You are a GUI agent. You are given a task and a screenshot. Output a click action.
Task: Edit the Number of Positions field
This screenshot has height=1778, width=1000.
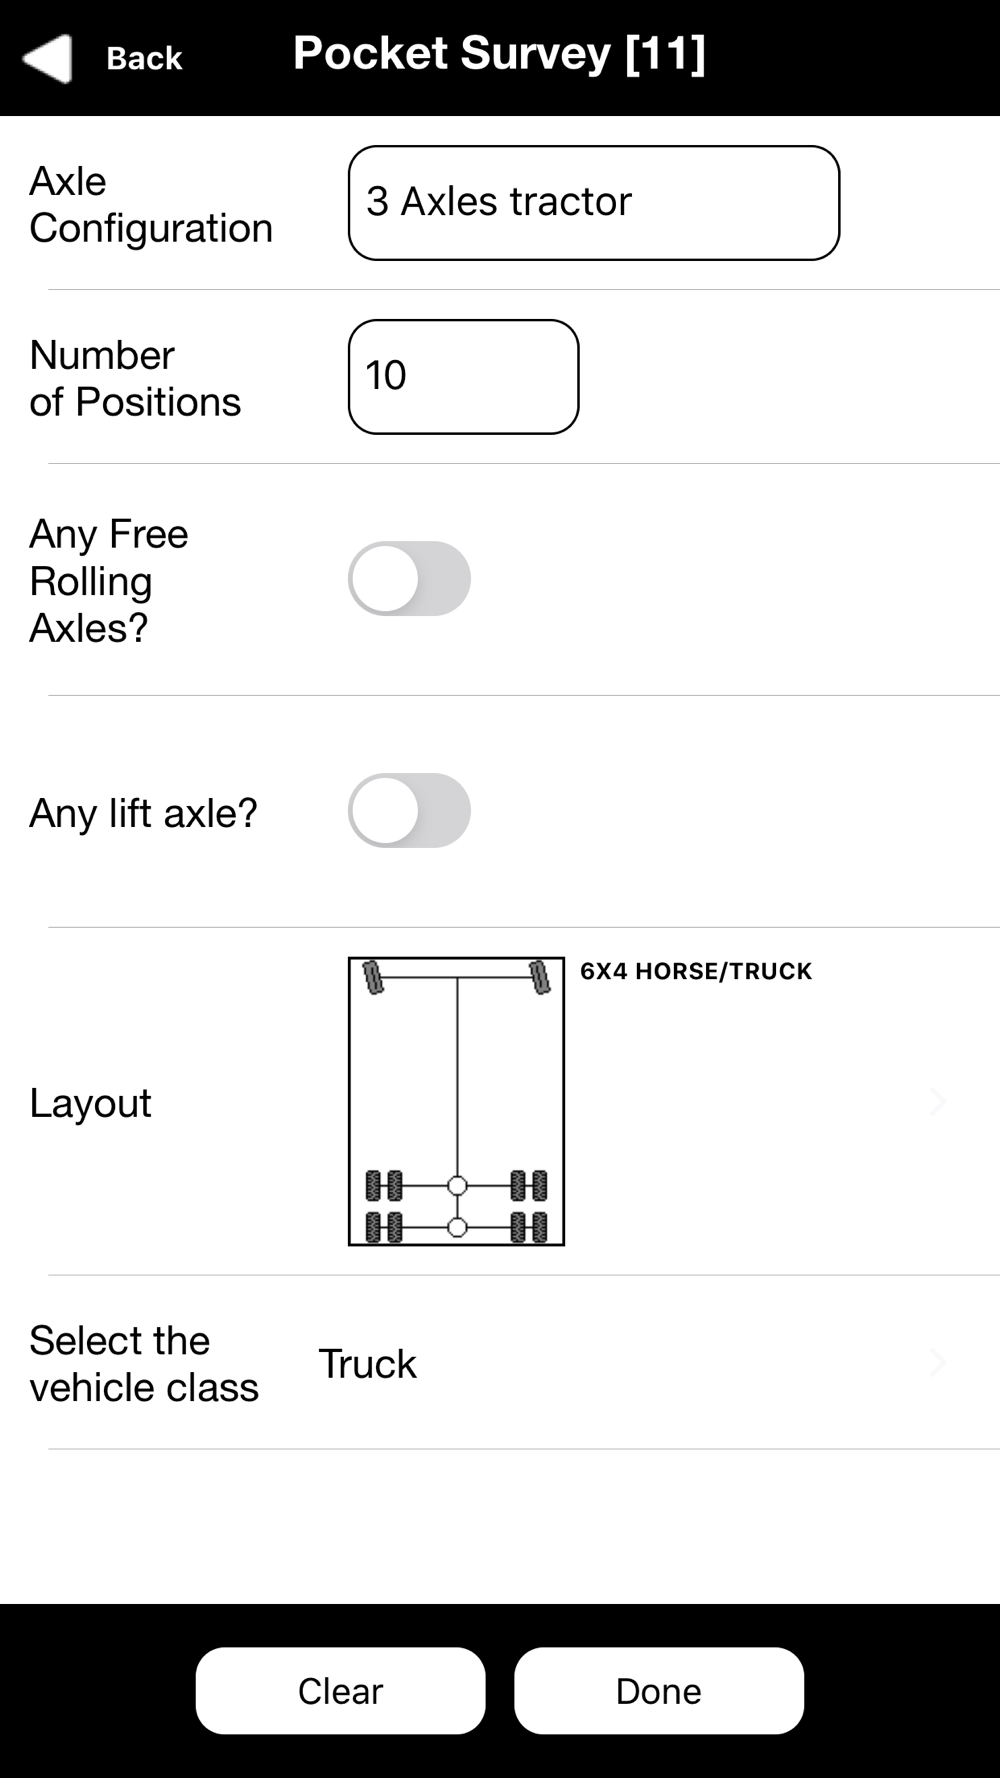(463, 377)
